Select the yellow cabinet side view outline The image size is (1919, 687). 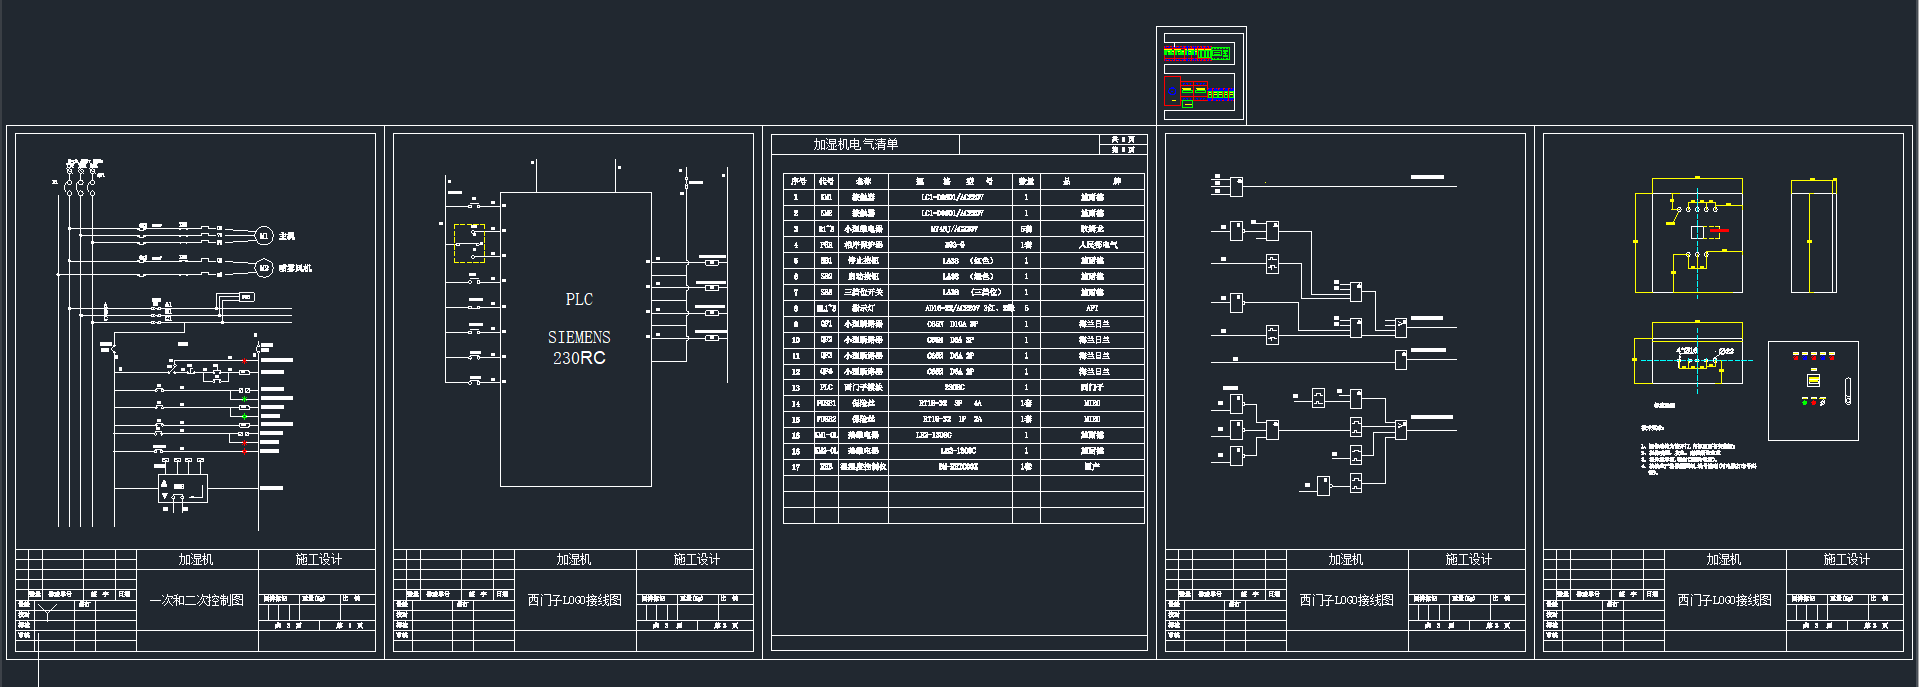tap(1813, 237)
